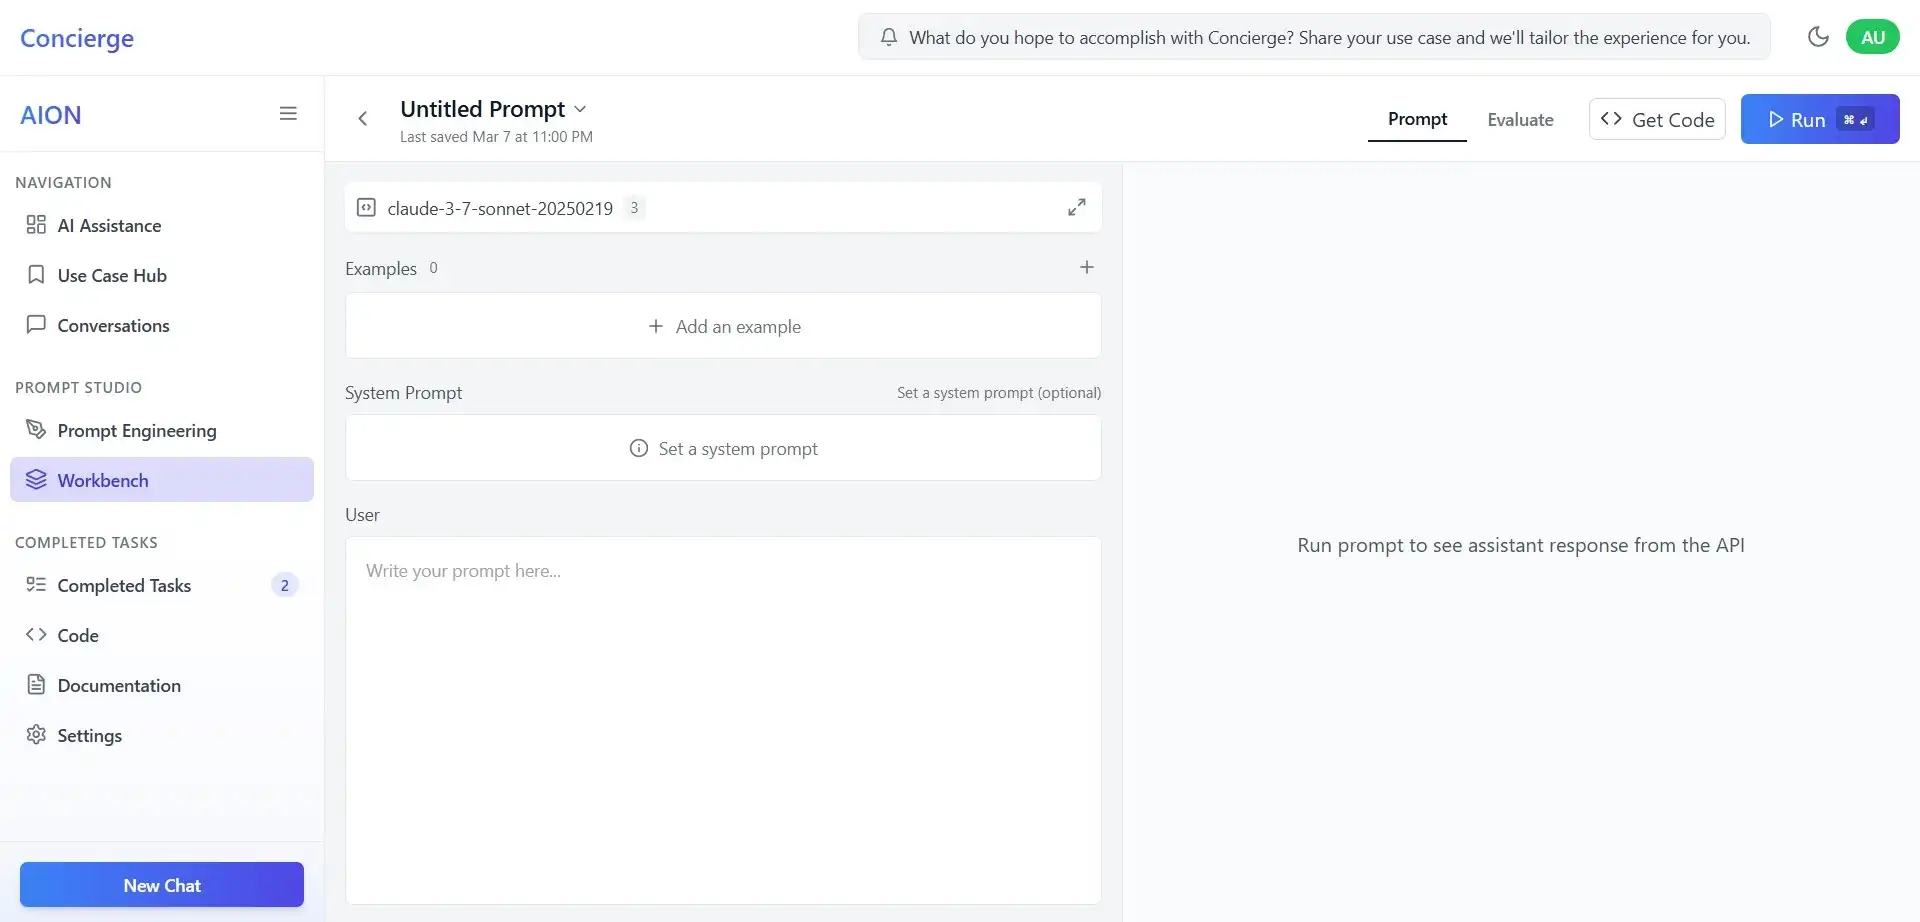The height and width of the screenshot is (922, 1920).
Task: Open the Untitled Prompt name dropdown
Action: [581, 109]
